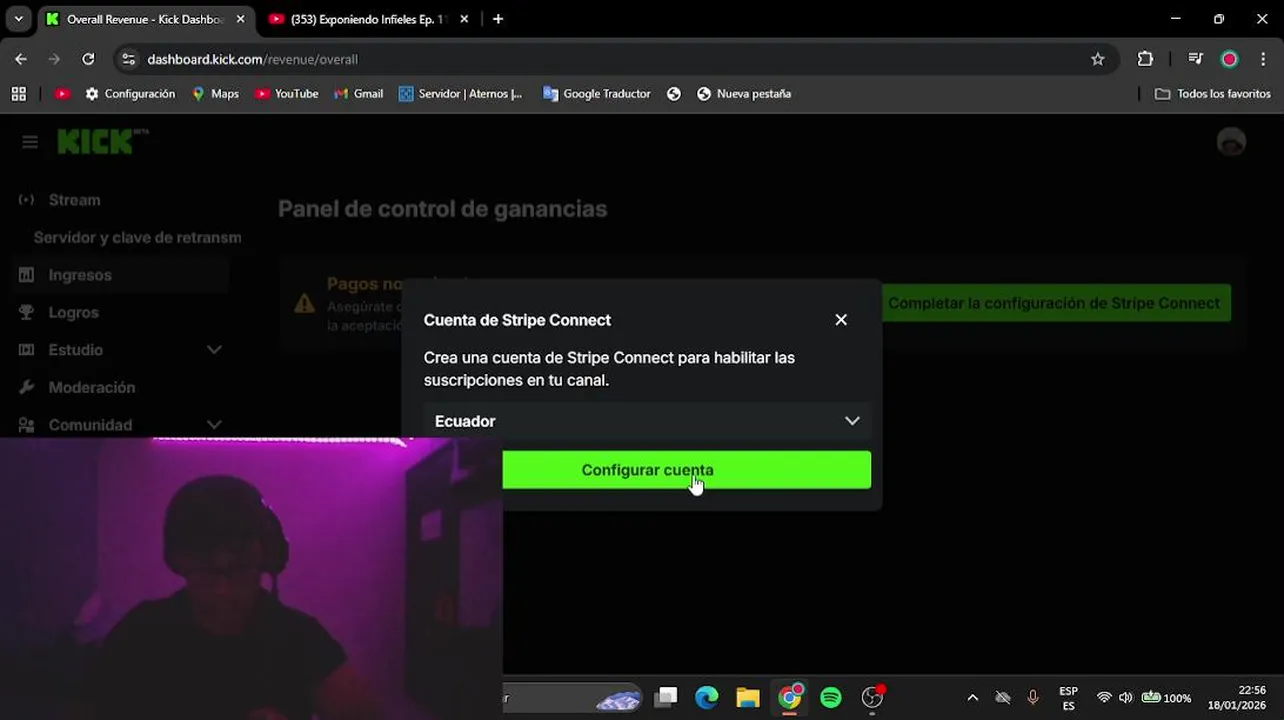Close the Exponiendo Infieles tab
1284x720 pixels.
tap(464, 19)
